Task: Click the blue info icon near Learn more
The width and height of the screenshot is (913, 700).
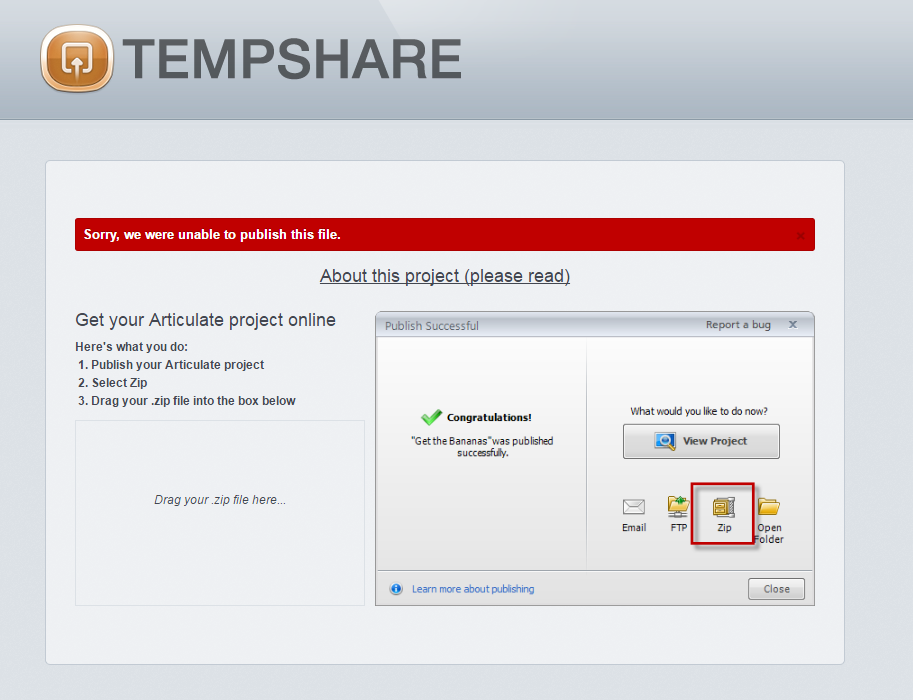Action: click(396, 589)
